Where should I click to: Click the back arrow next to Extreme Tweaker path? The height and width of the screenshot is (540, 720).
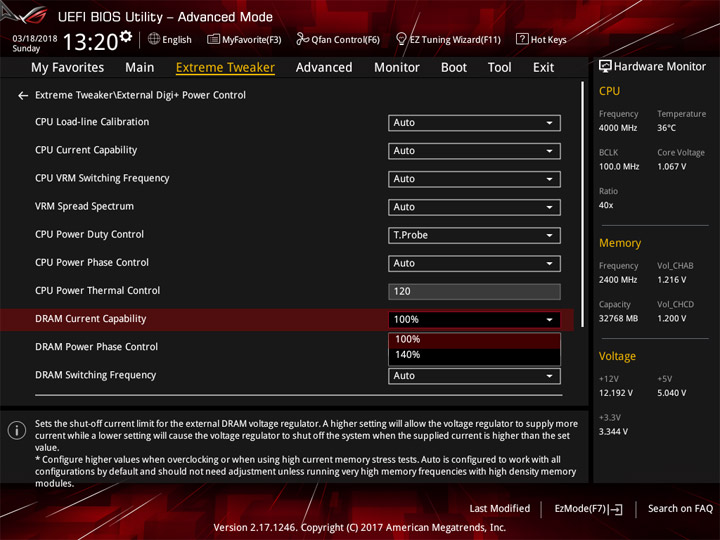click(x=22, y=96)
